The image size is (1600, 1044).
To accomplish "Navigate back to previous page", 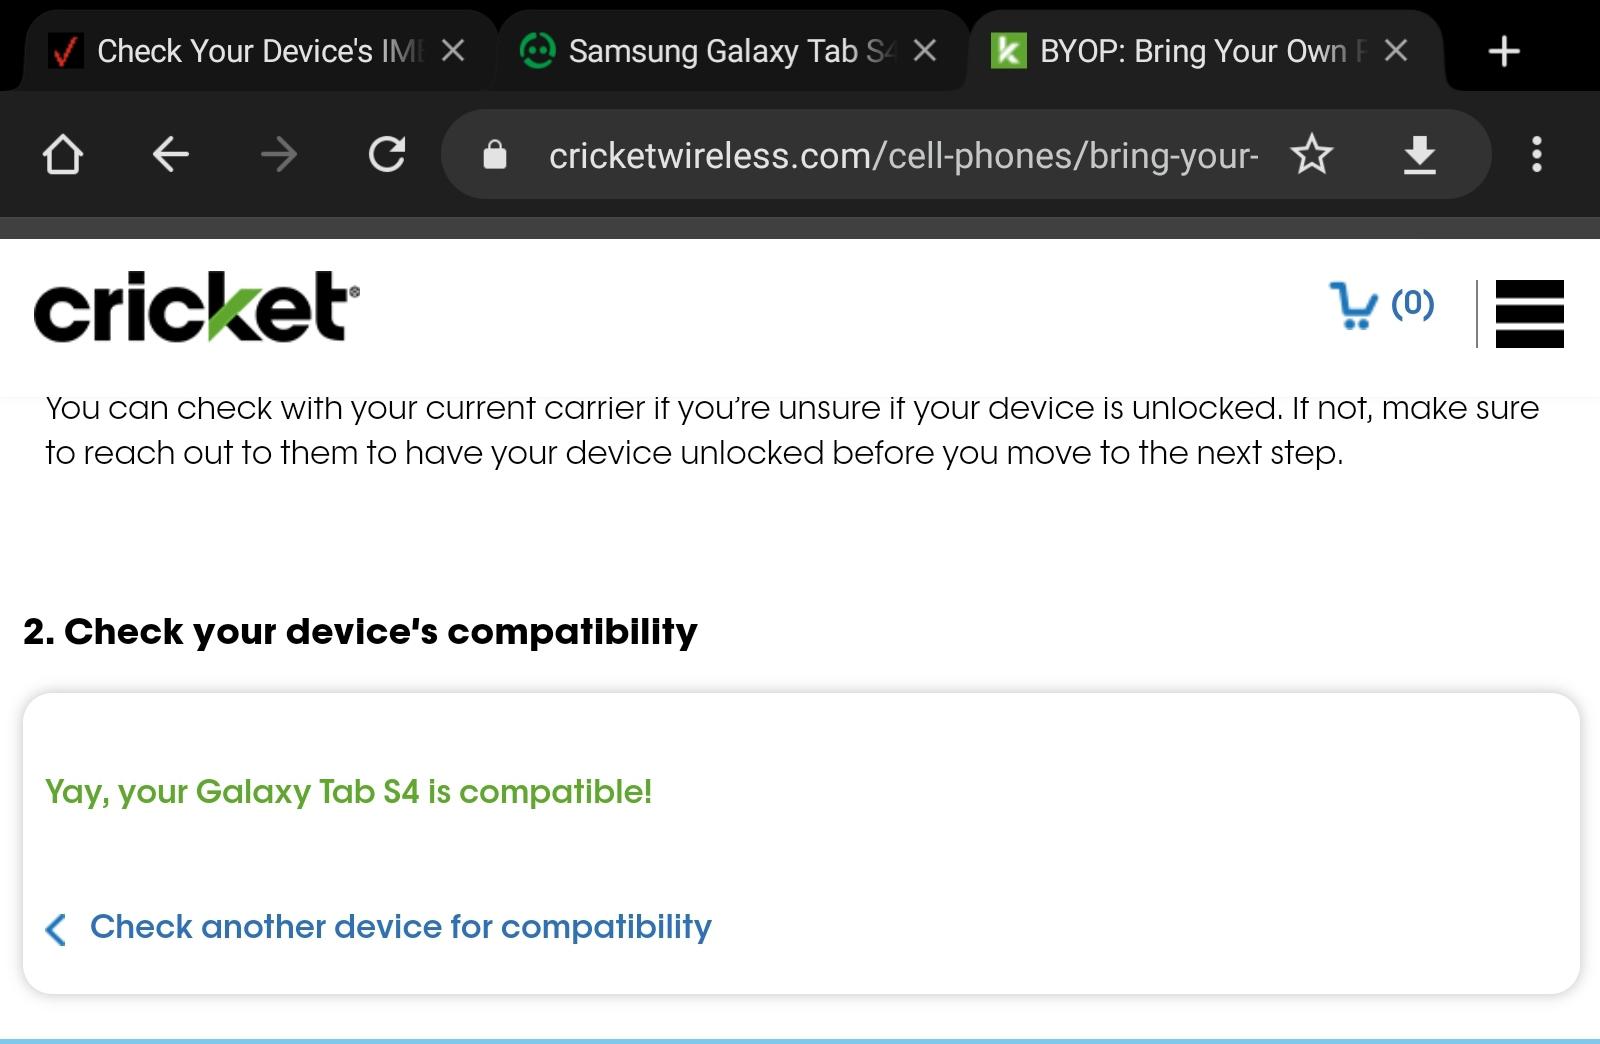I will (171, 155).
